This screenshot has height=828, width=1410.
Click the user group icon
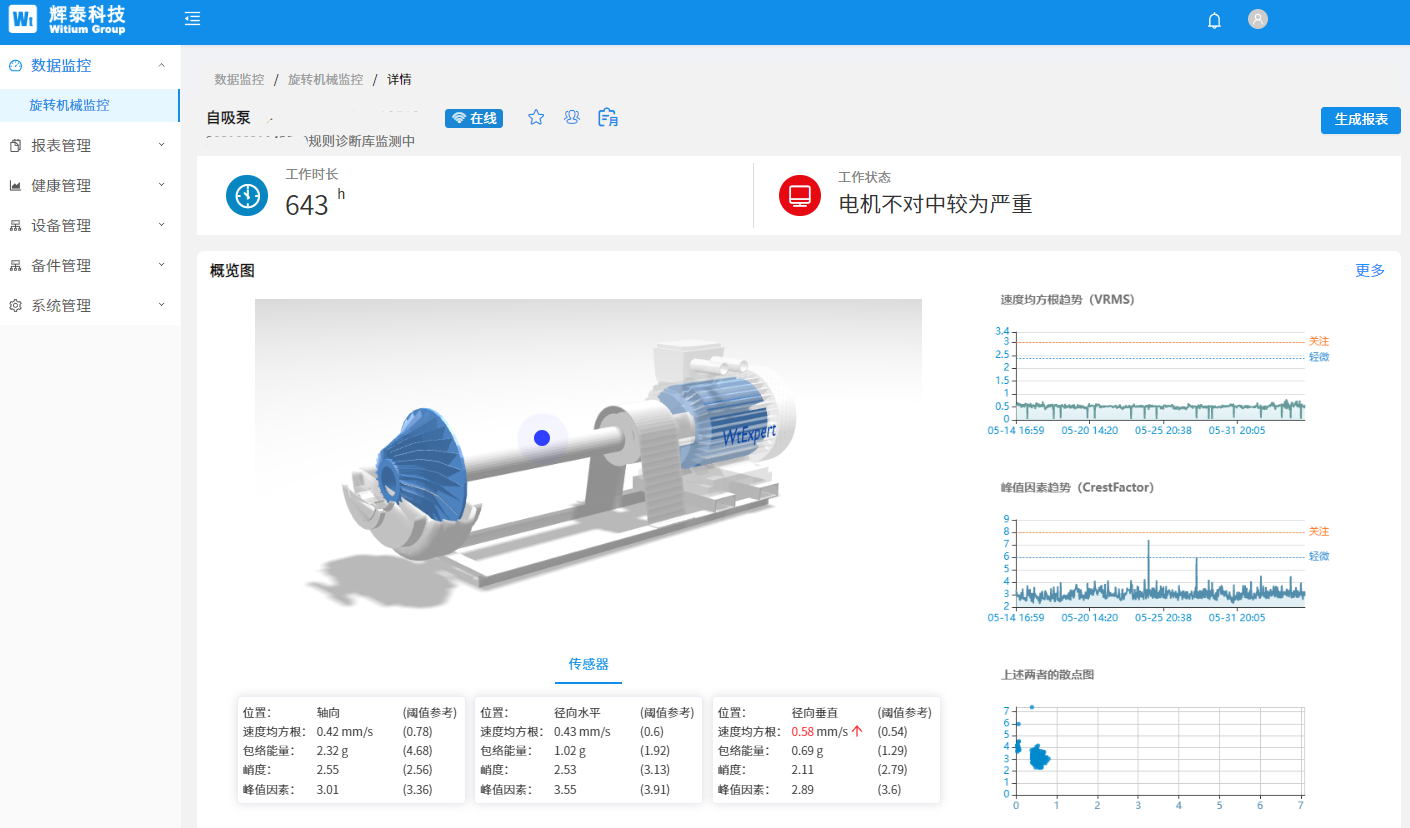tap(572, 118)
